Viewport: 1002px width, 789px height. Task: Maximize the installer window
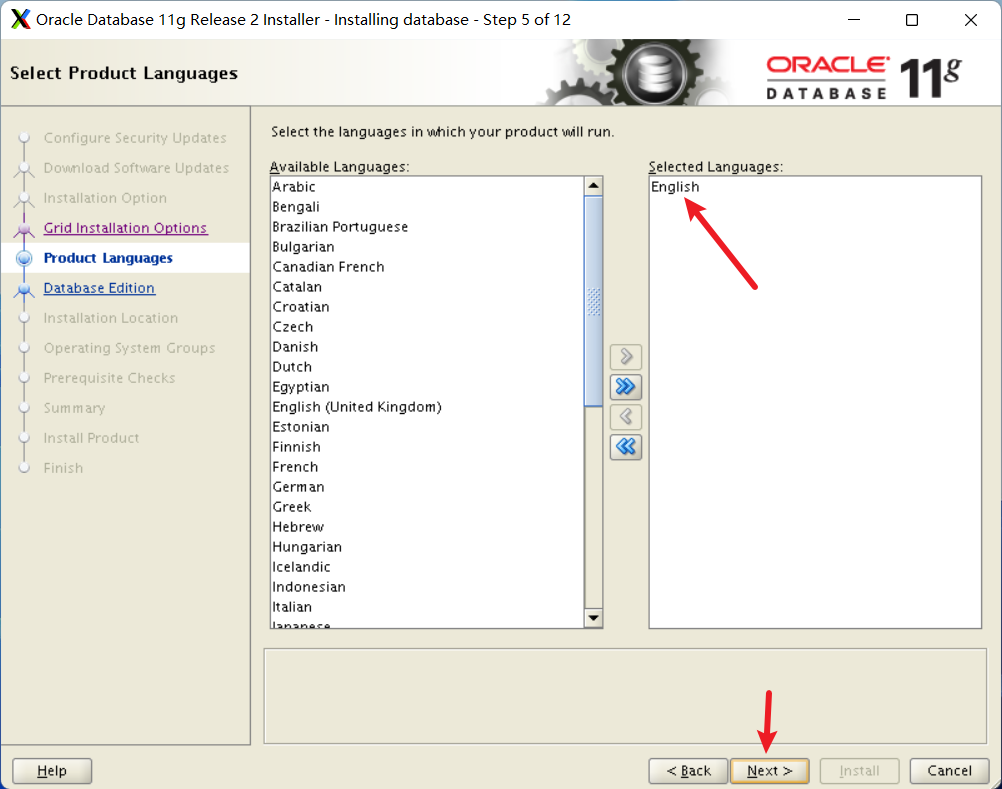[x=912, y=20]
